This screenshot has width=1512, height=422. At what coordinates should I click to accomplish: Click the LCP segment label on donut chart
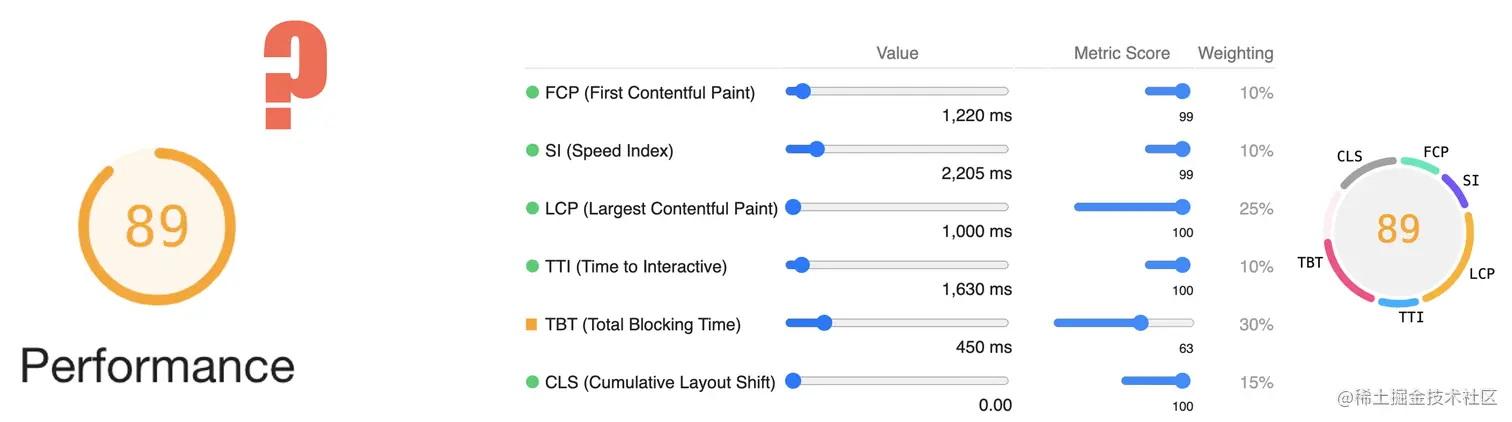coord(1481,273)
